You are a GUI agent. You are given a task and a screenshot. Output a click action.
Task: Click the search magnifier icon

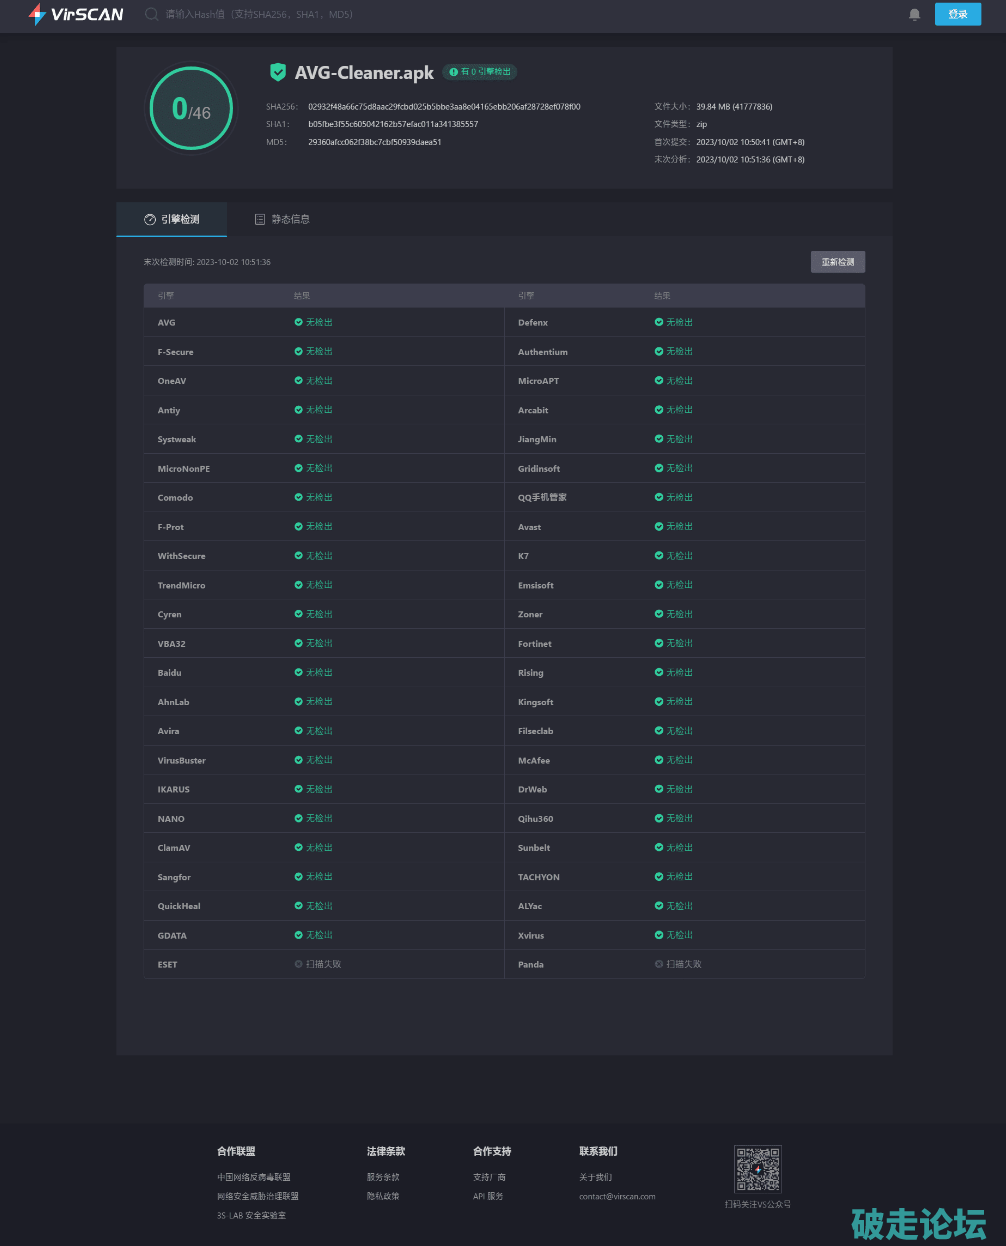152,14
